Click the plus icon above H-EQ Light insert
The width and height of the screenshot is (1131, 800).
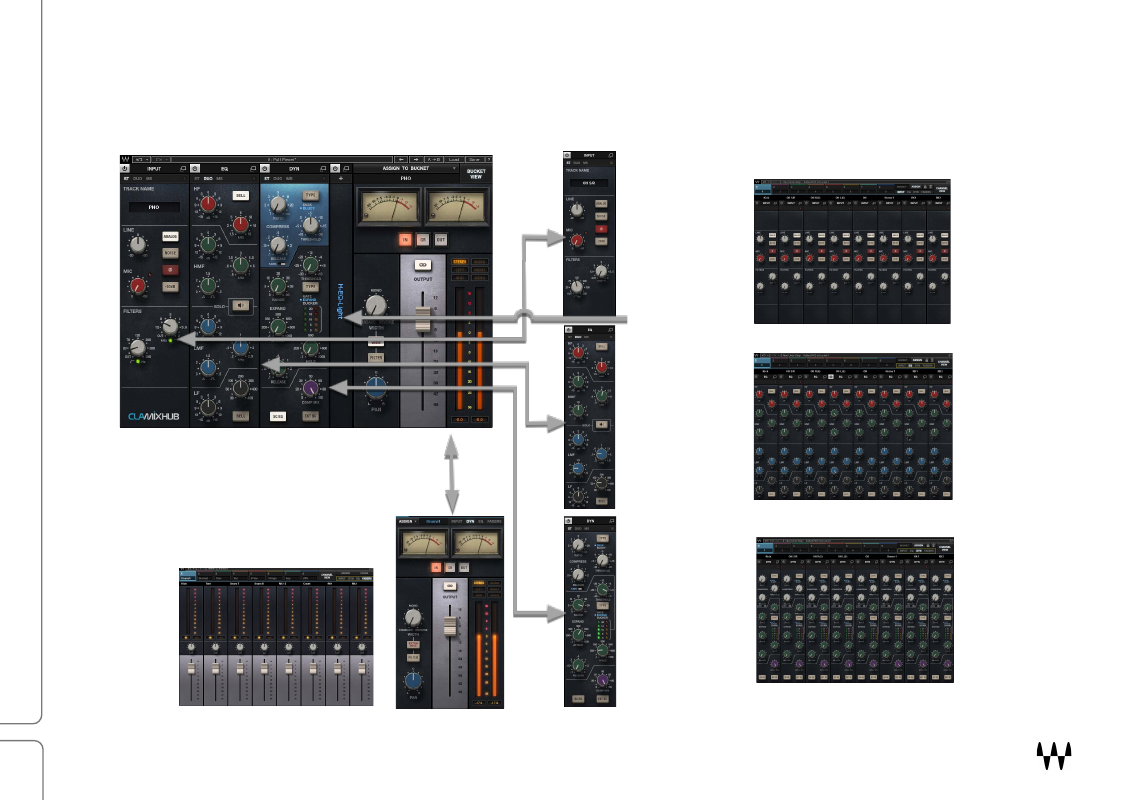click(341, 178)
